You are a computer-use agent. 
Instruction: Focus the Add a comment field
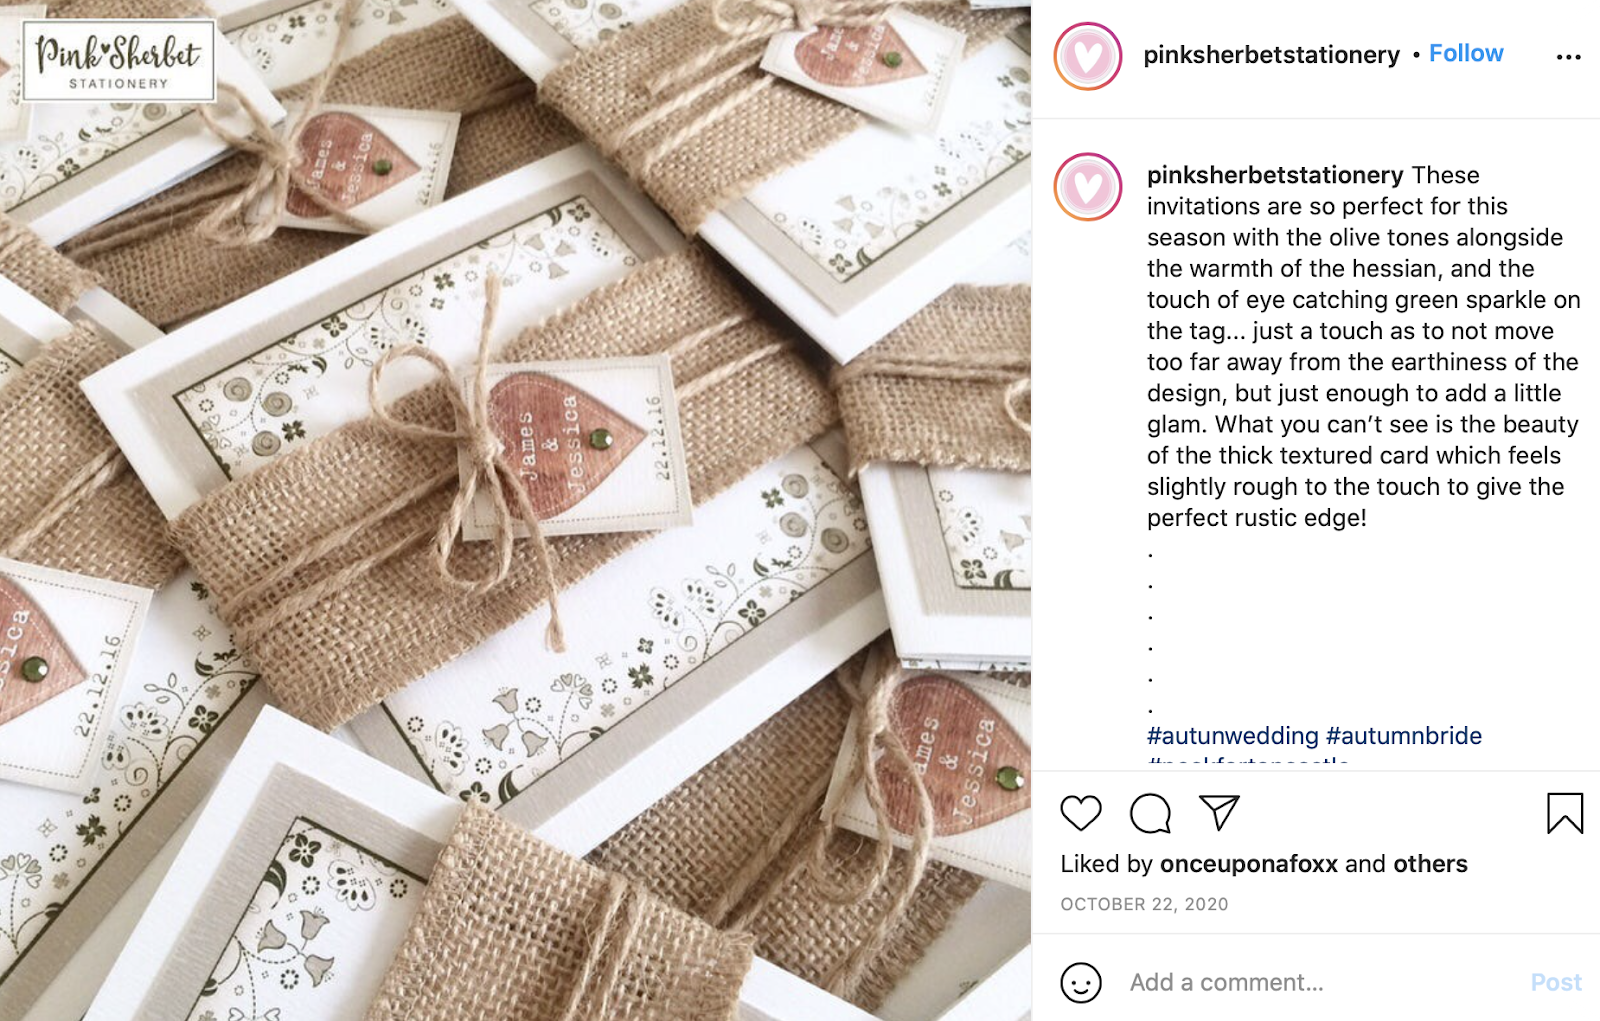pyautogui.click(x=1320, y=983)
